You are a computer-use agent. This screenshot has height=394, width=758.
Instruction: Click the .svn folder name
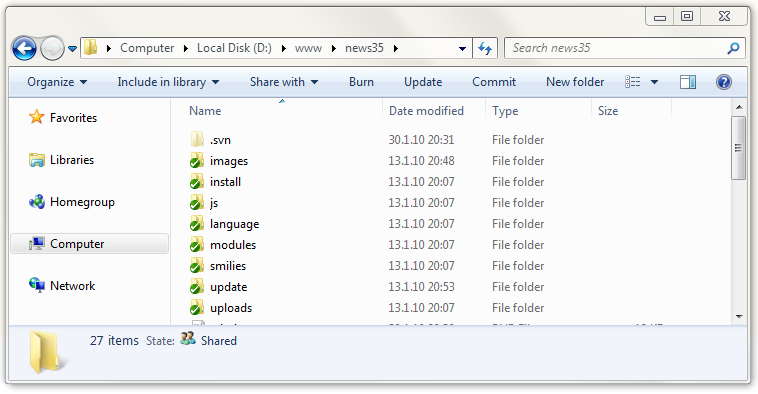point(220,140)
